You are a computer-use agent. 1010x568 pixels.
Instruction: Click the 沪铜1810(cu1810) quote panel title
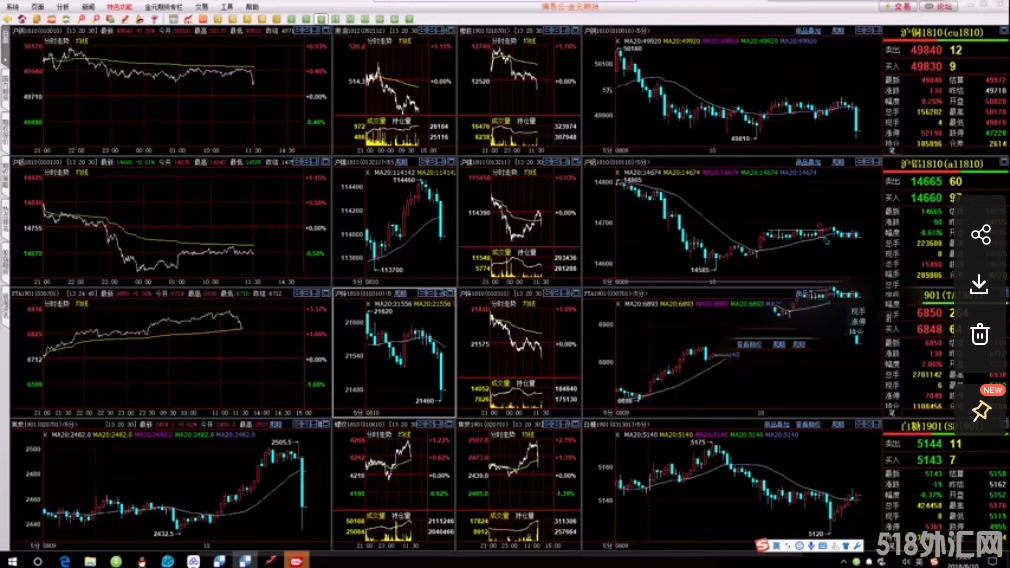941,32
